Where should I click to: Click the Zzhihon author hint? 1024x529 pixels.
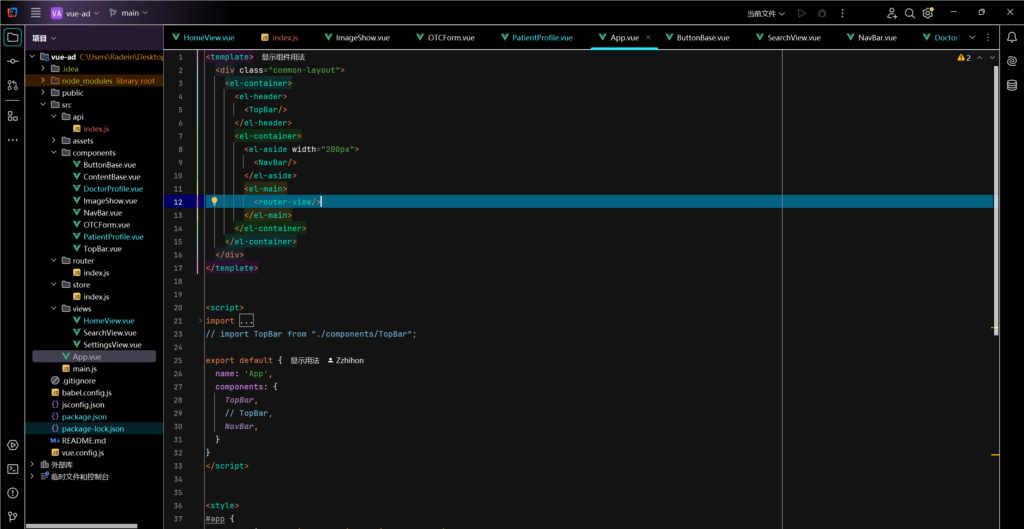[345, 361]
